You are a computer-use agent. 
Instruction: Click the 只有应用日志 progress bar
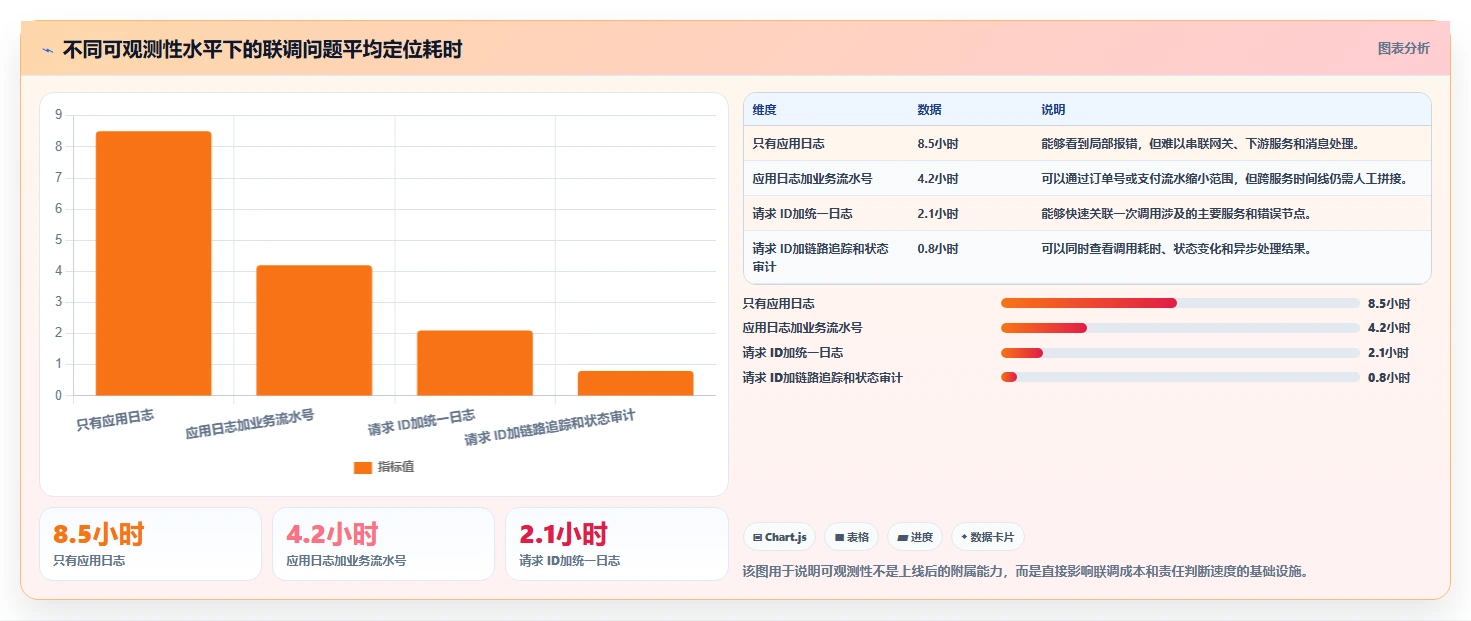tap(1180, 303)
